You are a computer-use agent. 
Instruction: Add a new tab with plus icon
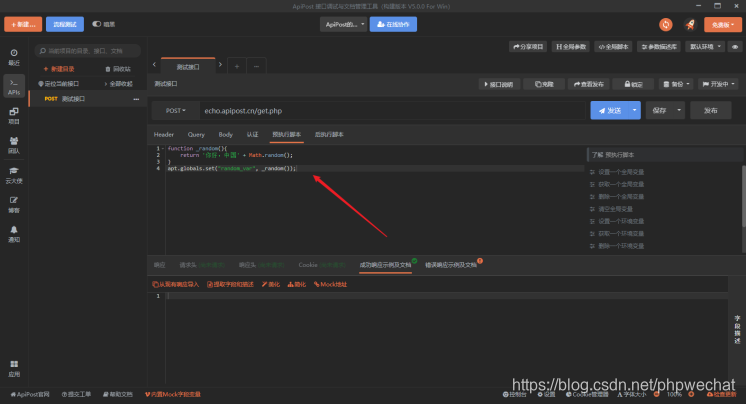click(x=237, y=66)
